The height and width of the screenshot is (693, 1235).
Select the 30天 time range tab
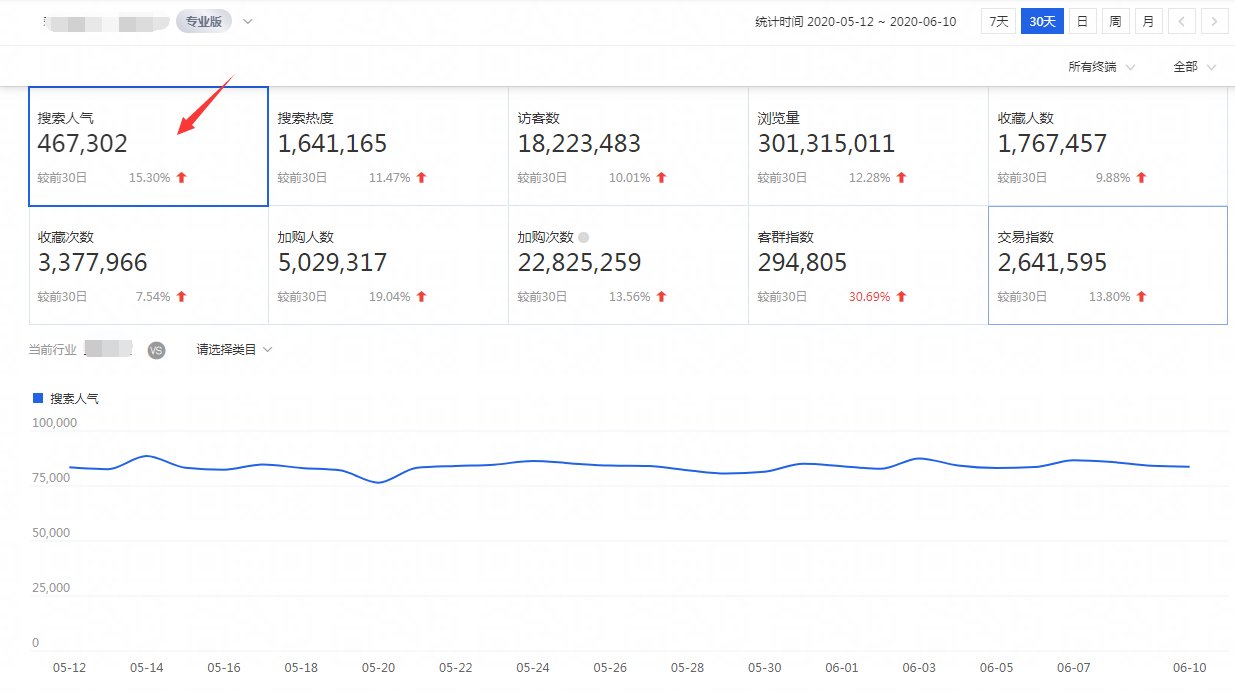coord(1042,21)
